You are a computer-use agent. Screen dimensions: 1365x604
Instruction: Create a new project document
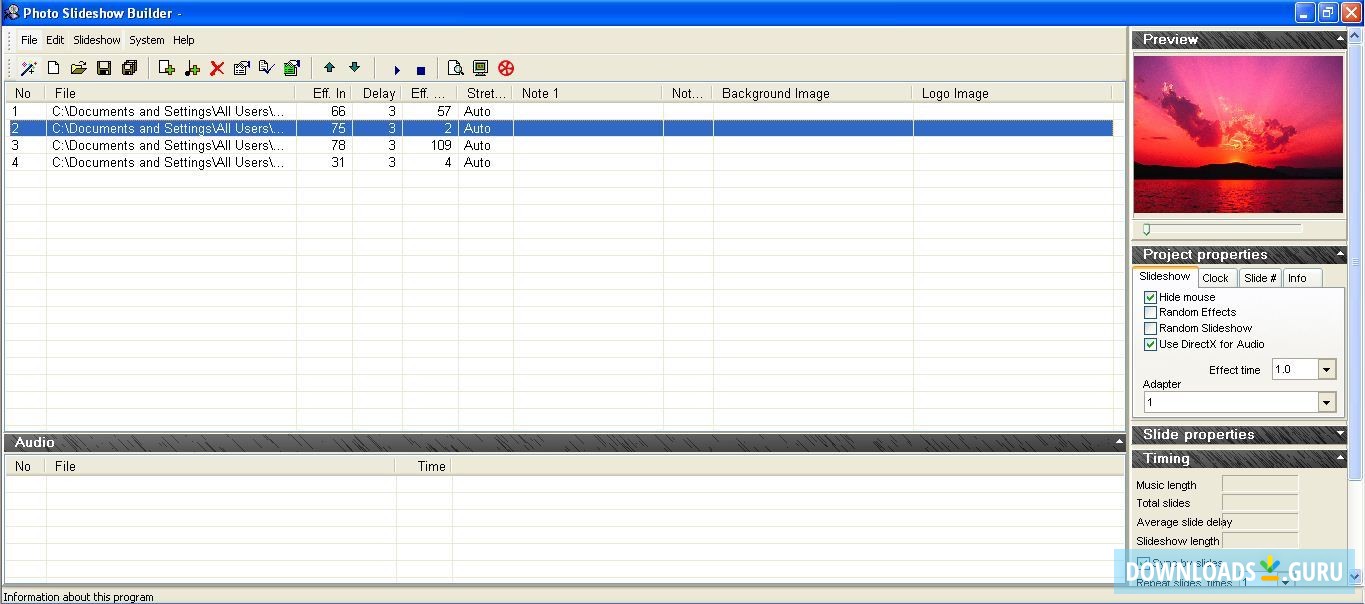pyautogui.click(x=53, y=68)
